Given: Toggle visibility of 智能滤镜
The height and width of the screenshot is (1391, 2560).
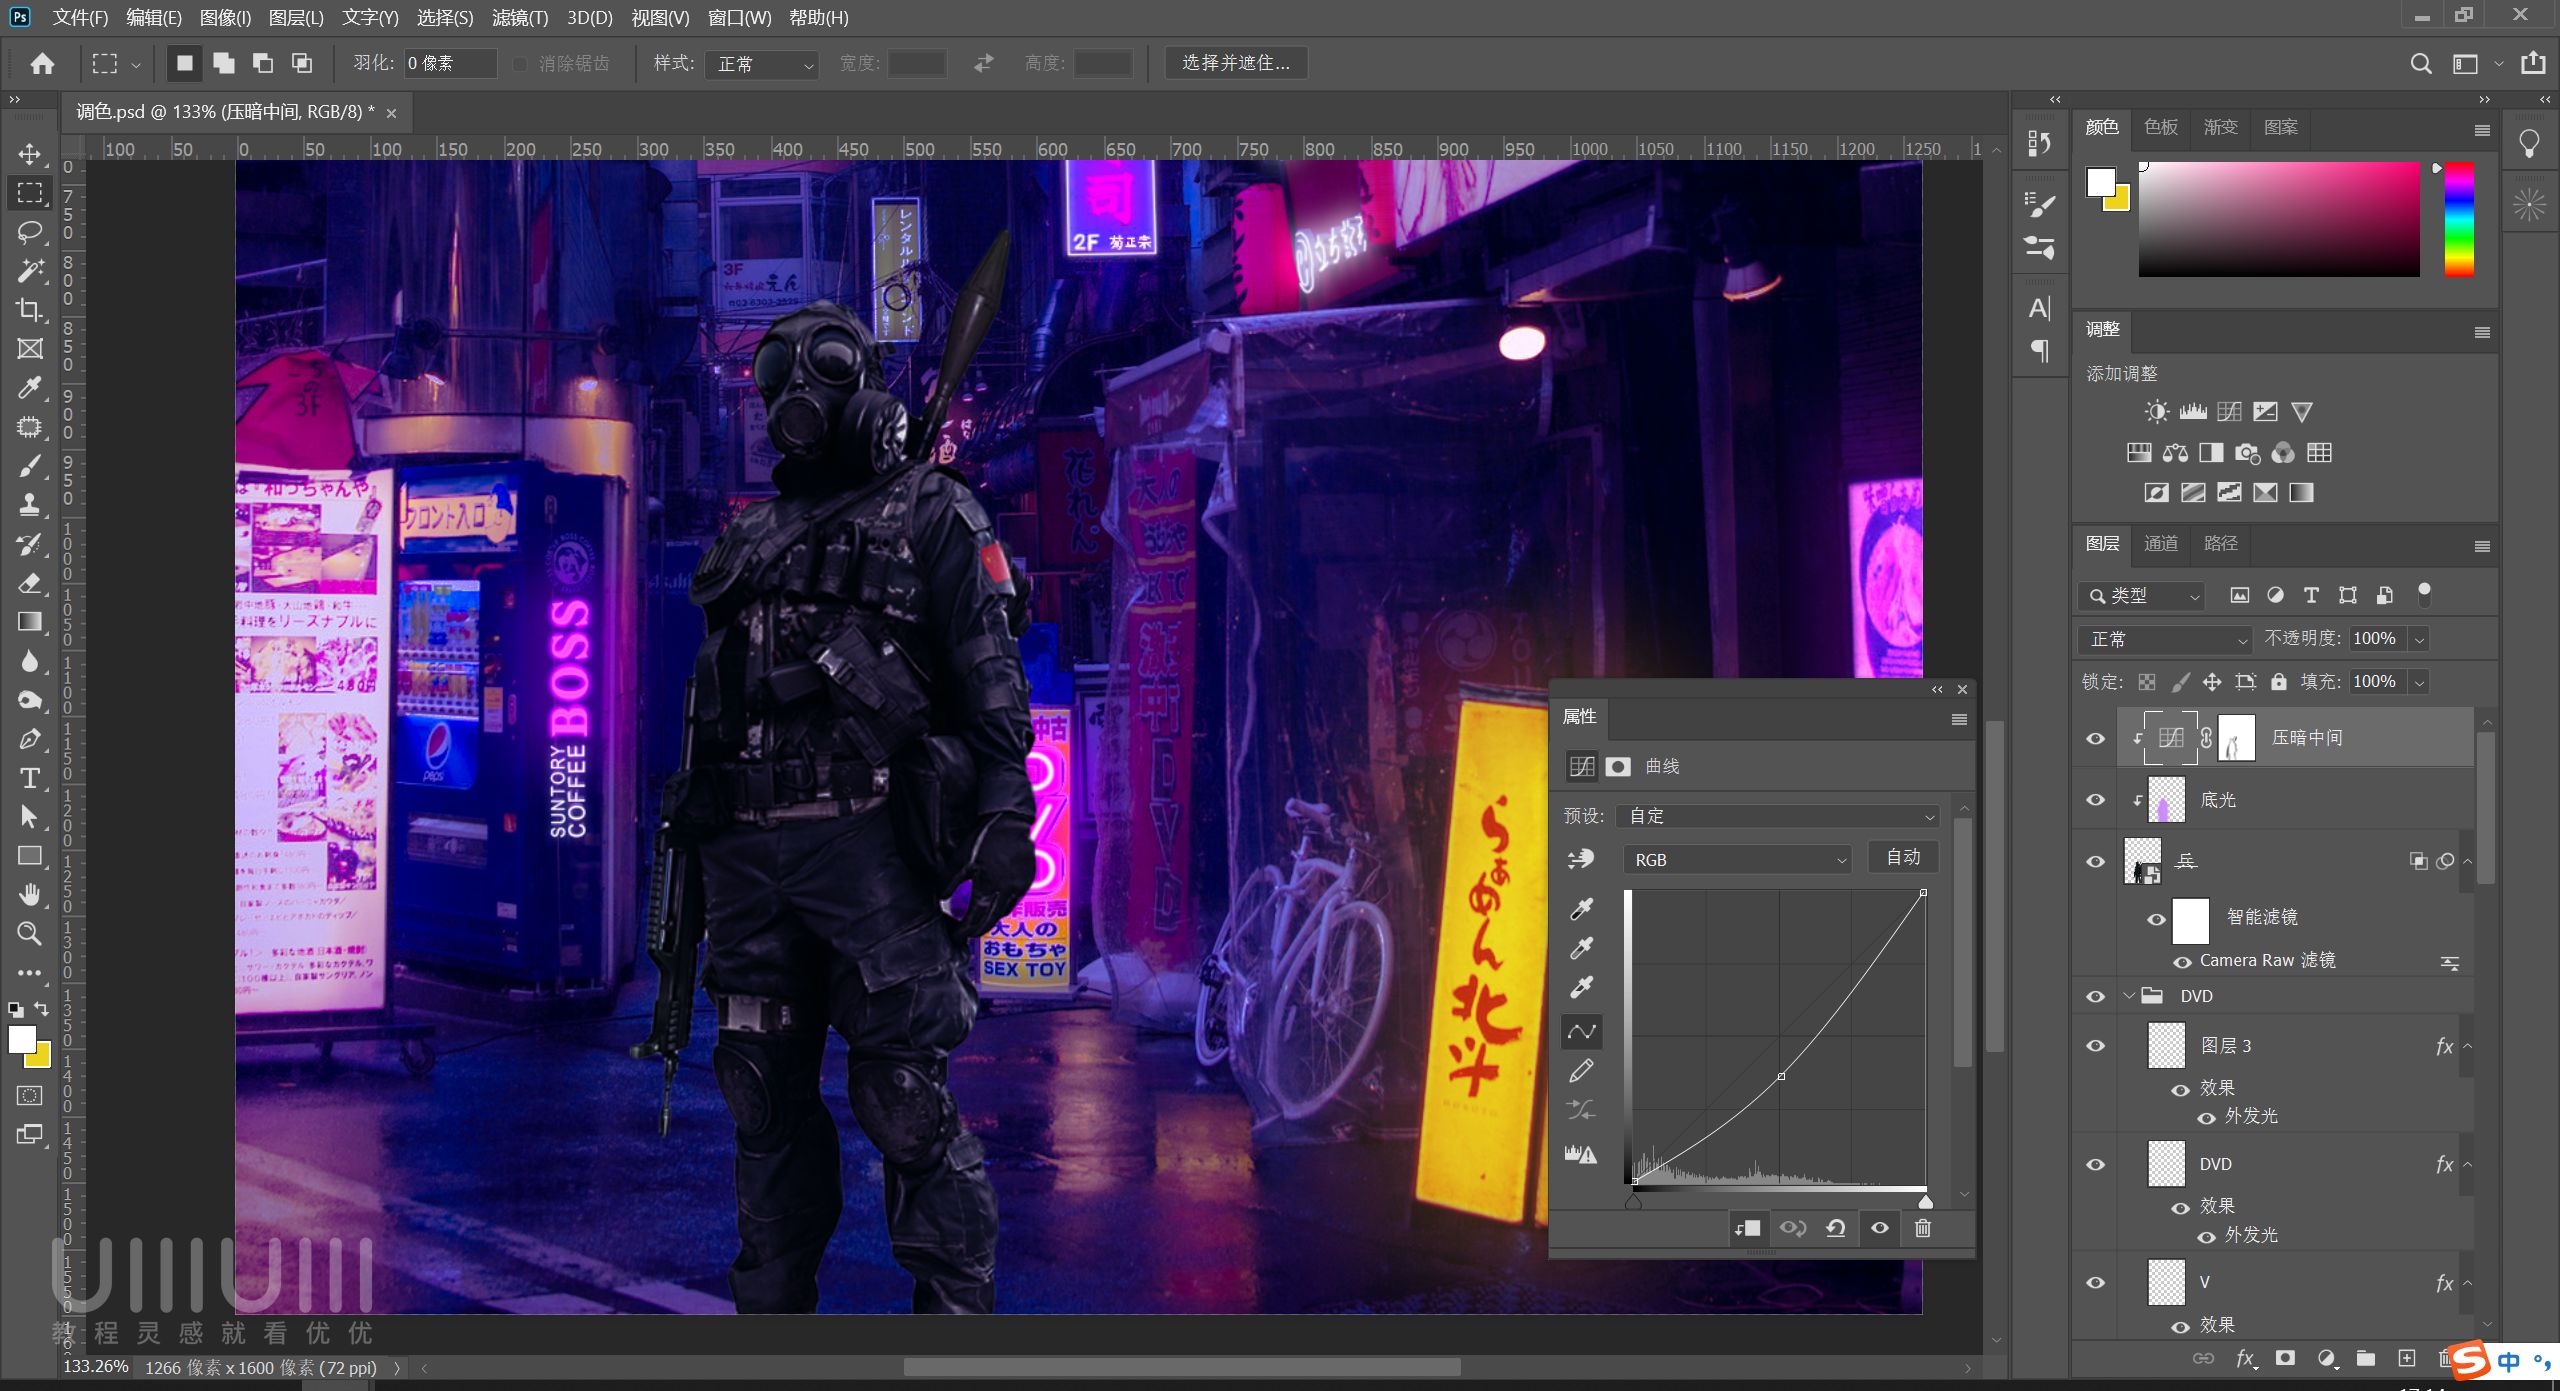Looking at the screenshot, I should point(2156,919).
